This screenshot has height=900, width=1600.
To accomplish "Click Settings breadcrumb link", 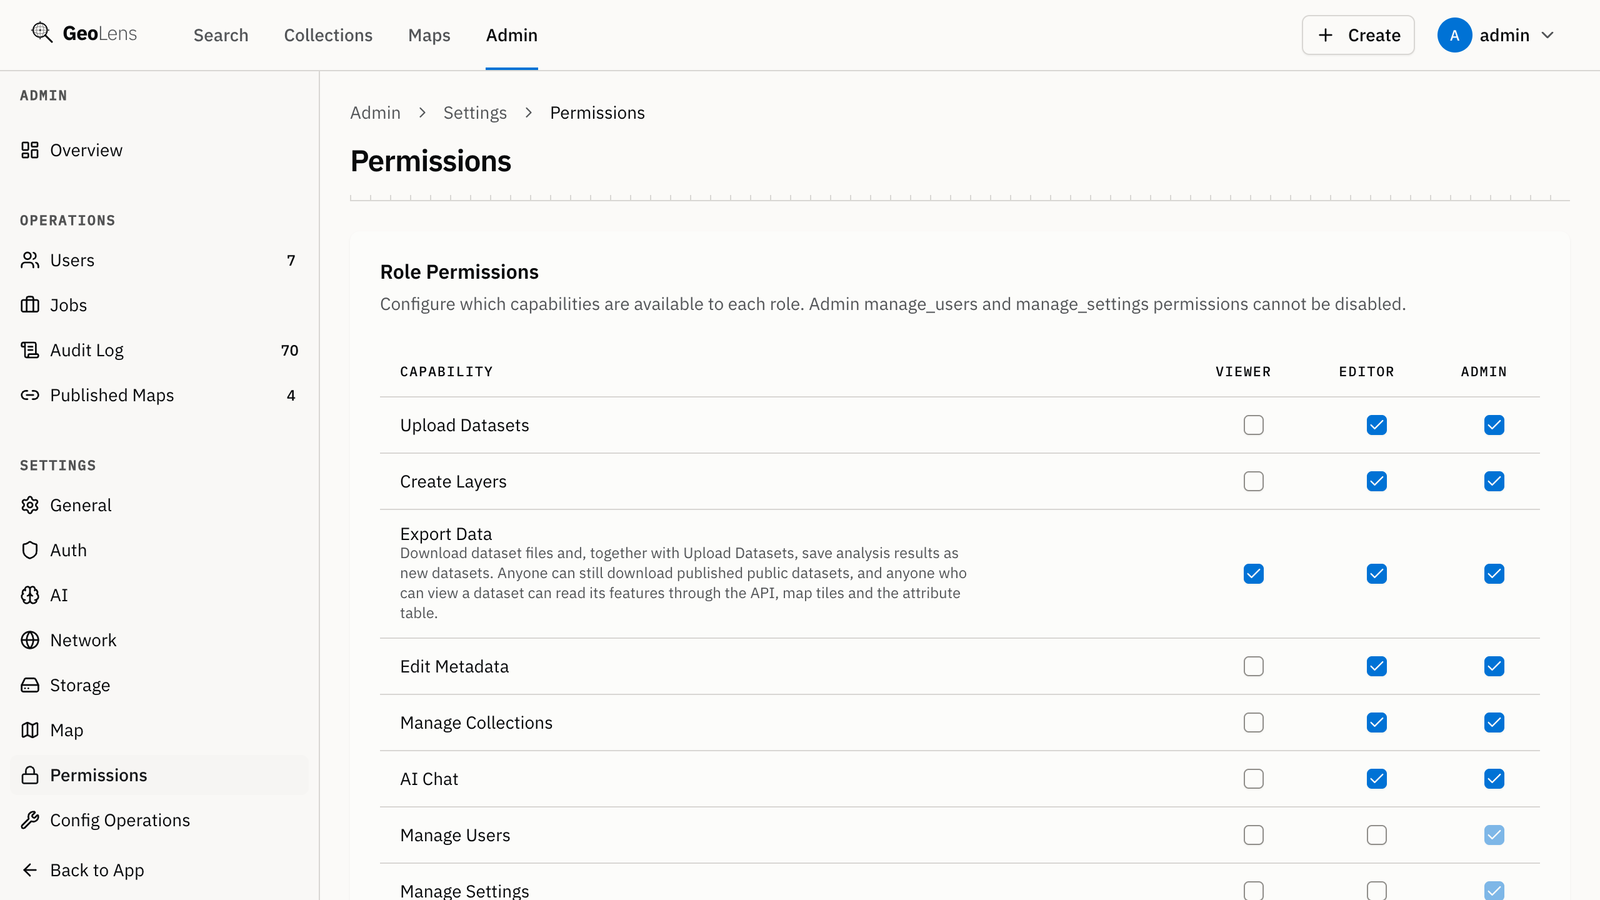I will pyautogui.click(x=475, y=113).
